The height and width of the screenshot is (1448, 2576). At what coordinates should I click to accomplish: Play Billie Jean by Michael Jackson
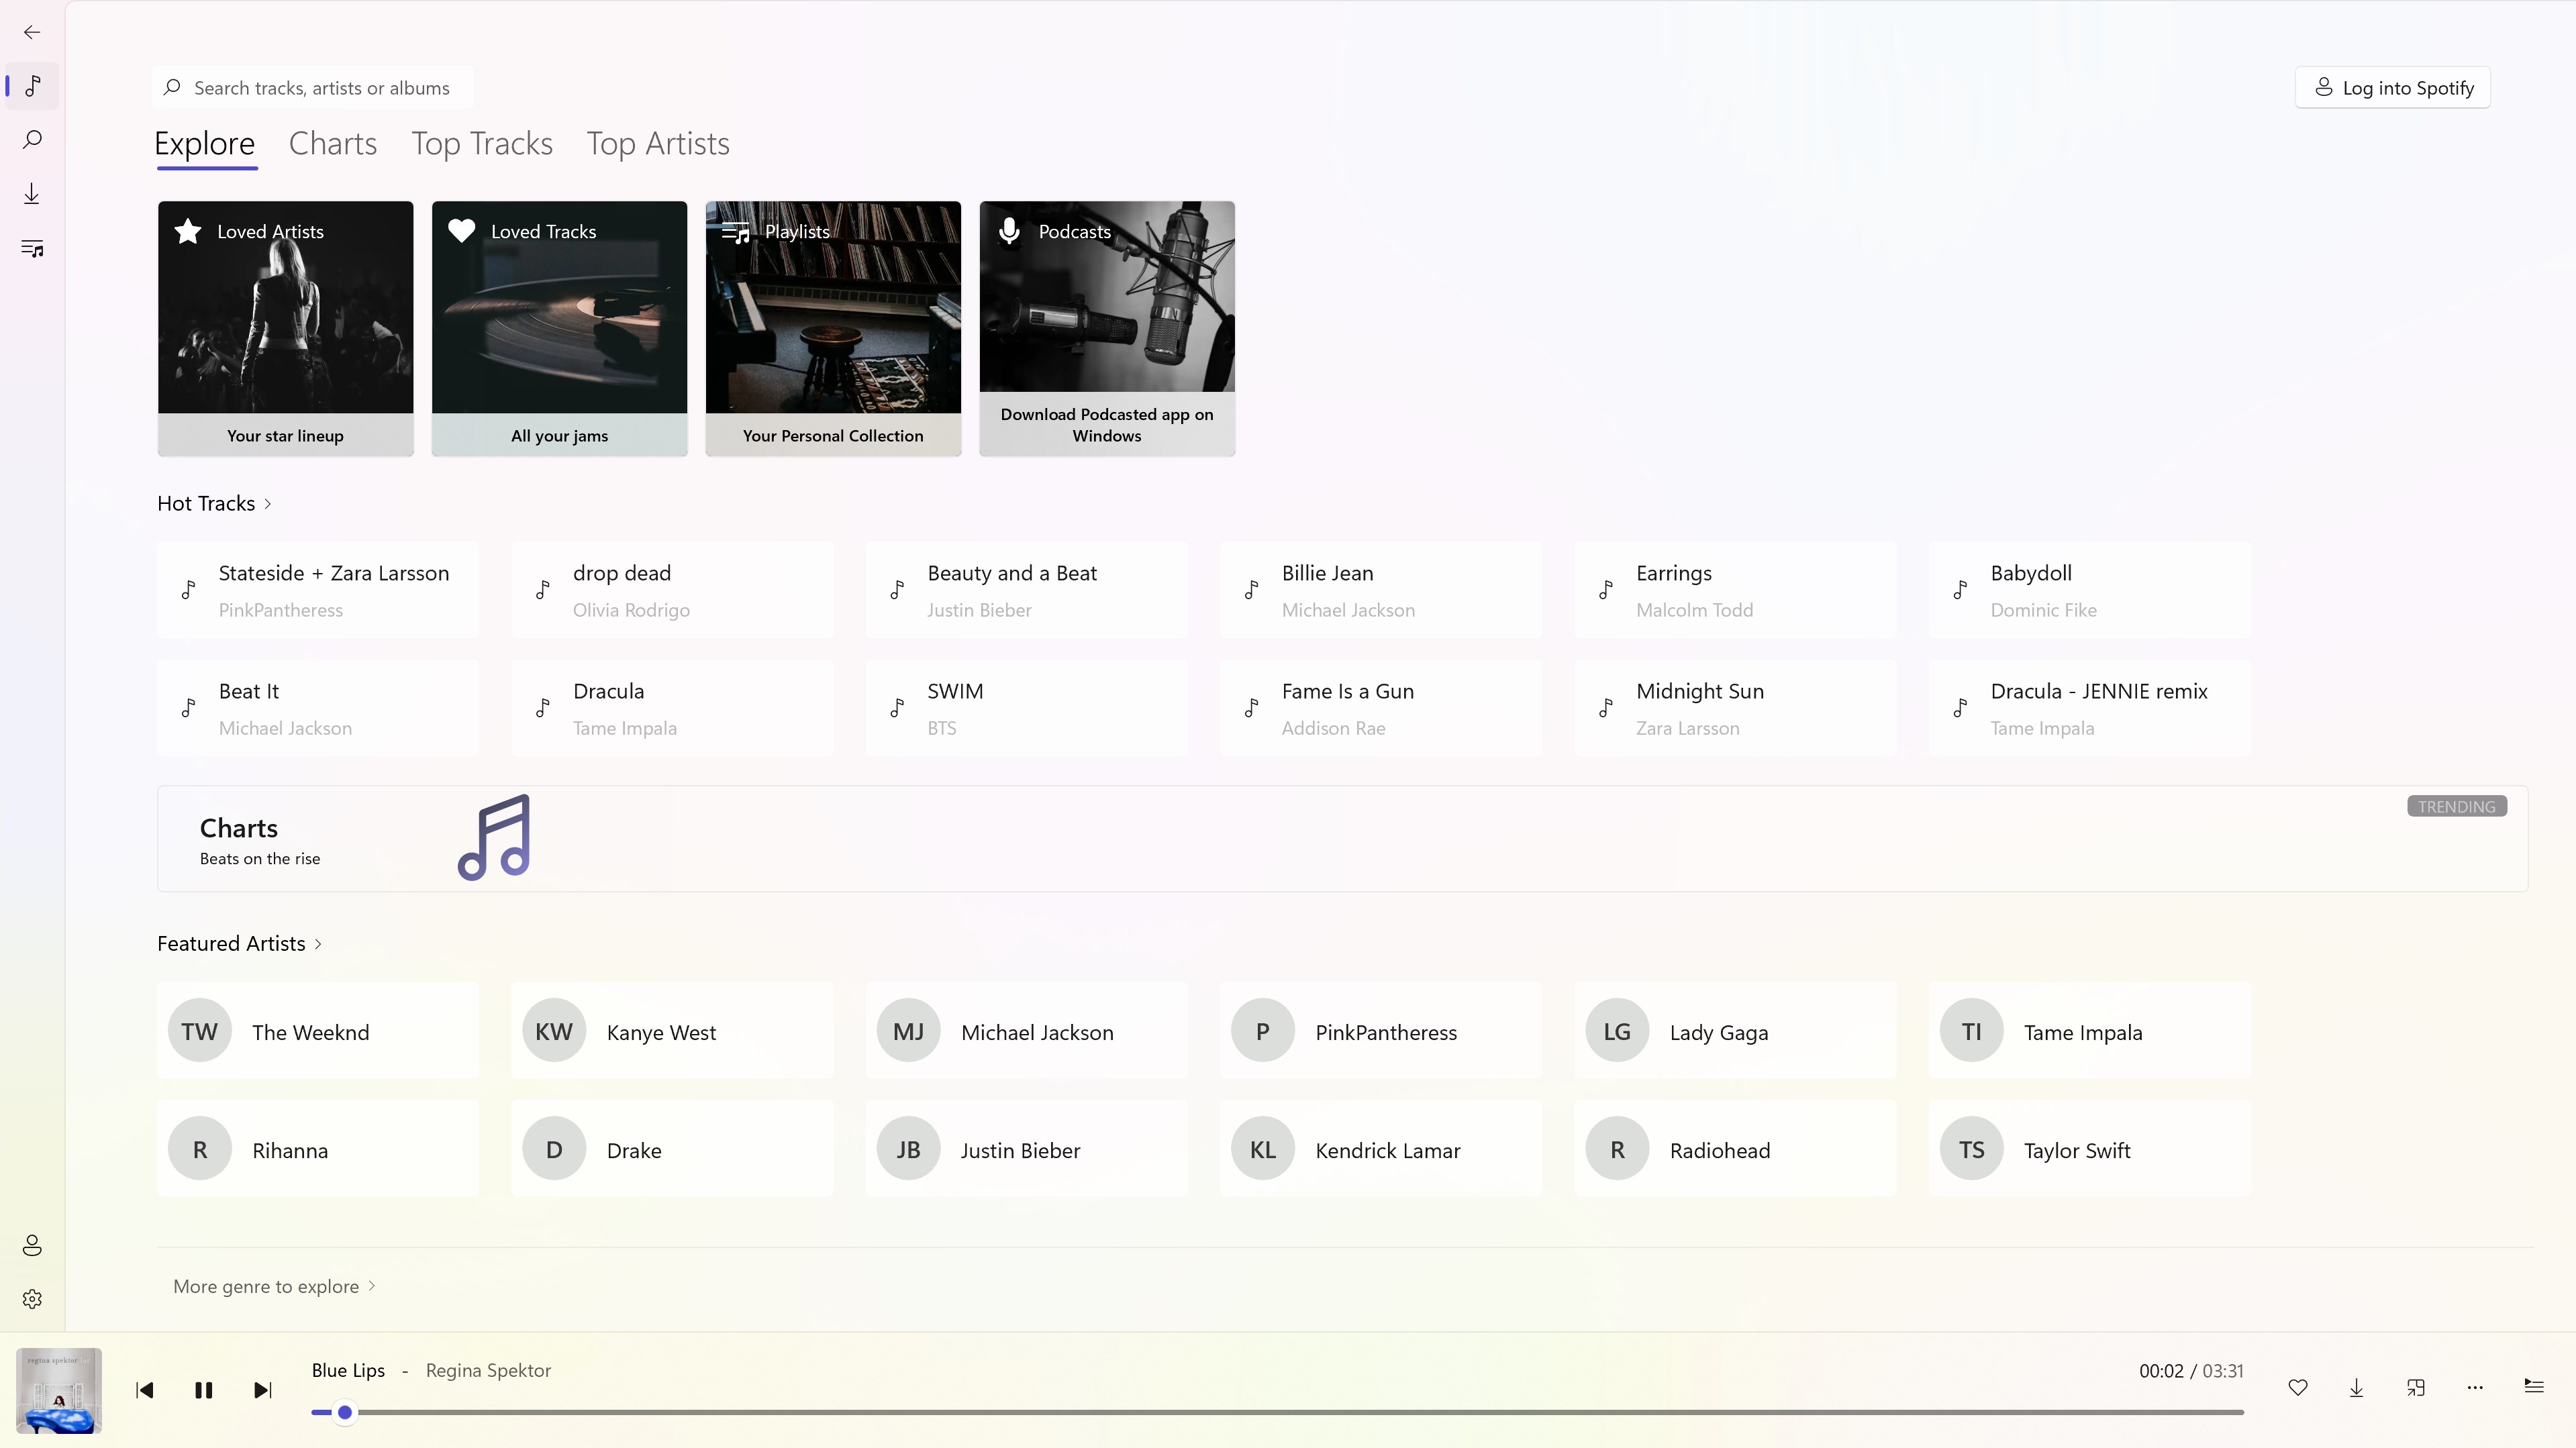(1381, 590)
